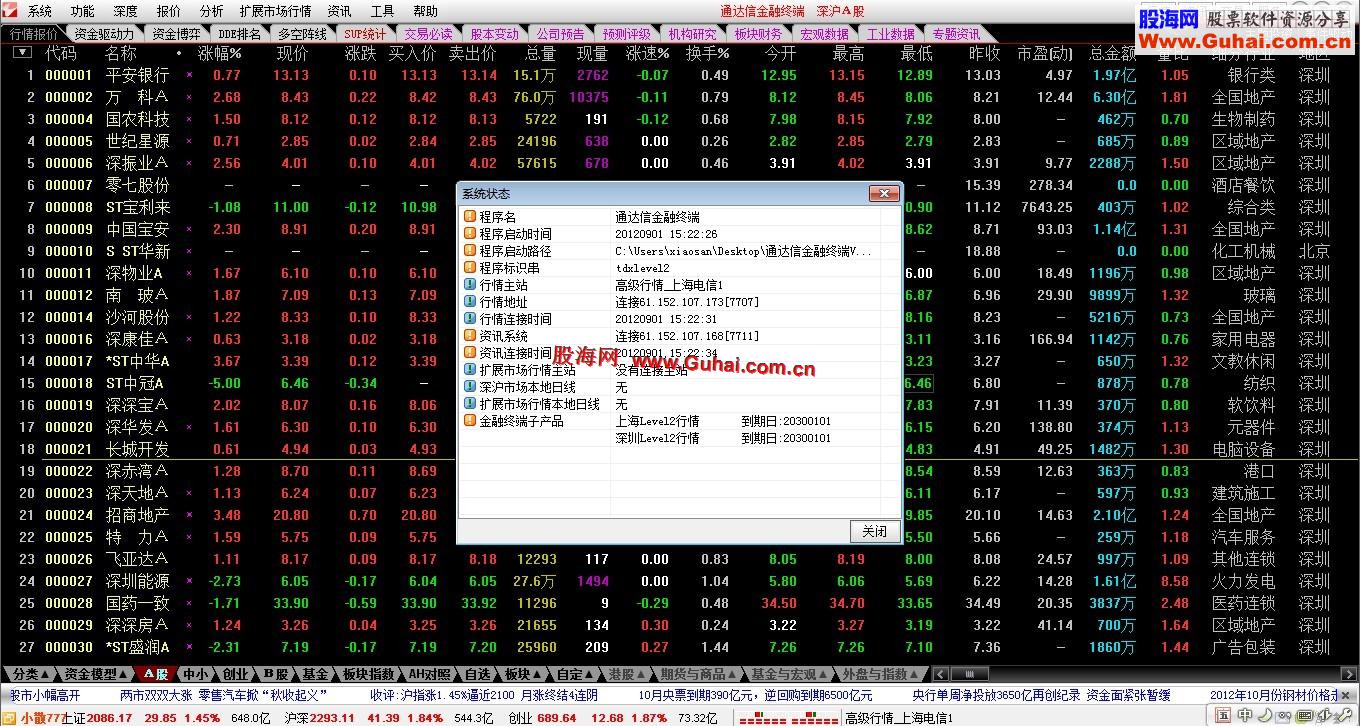Select the AH对照 bottom tab
The width and height of the screenshot is (1360, 726).
429,674
